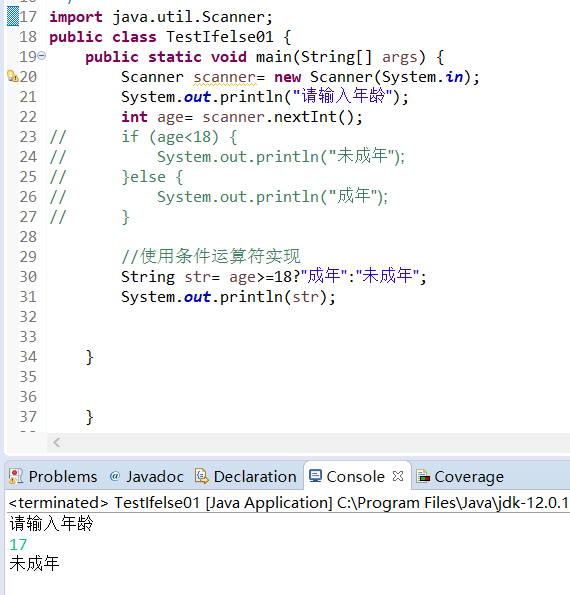
Task: Click line number 30 in the gutter
Action: pos(28,277)
